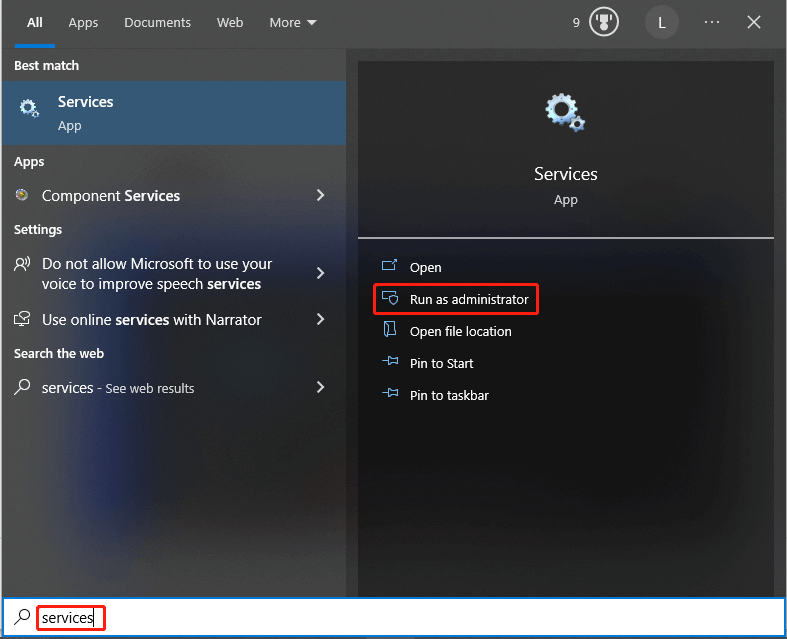Click the large Services icon in preview pane
The width and height of the screenshot is (787, 639).
coord(565,112)
